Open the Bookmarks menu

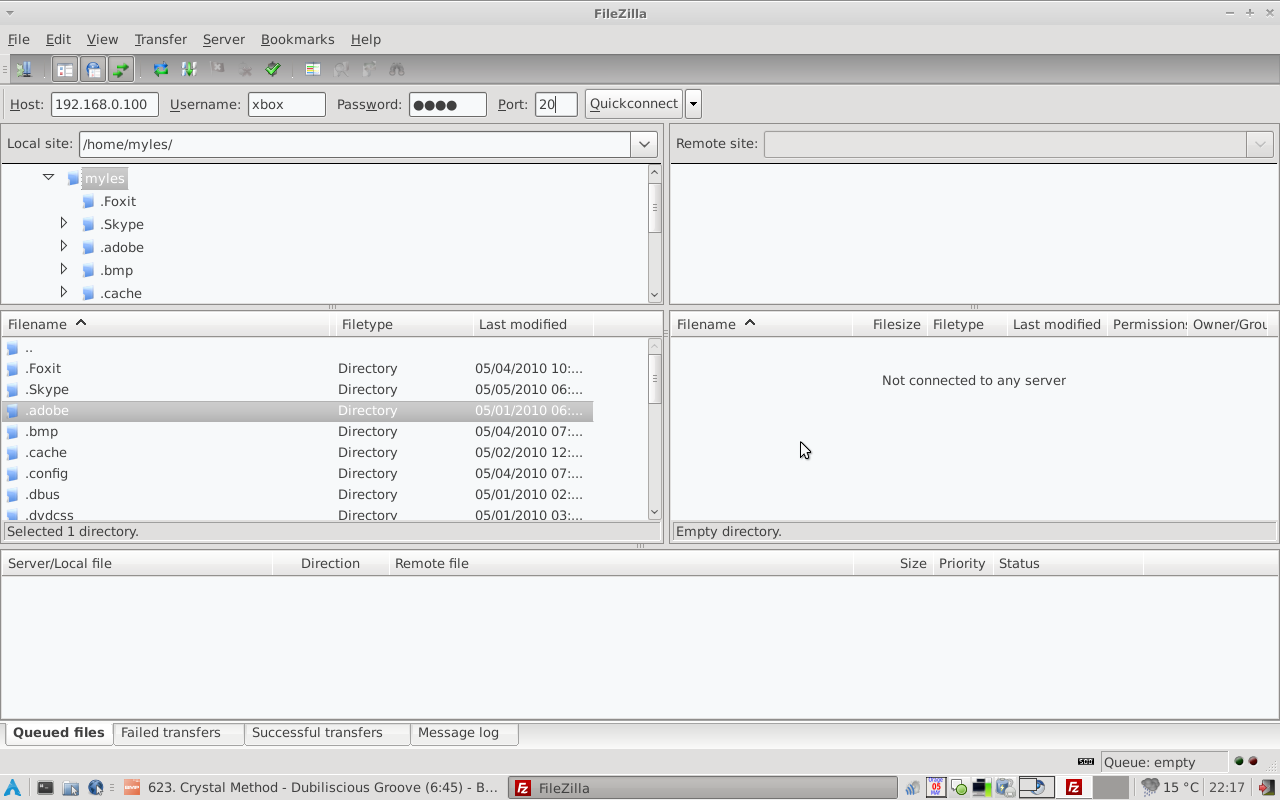click(298, 39)
